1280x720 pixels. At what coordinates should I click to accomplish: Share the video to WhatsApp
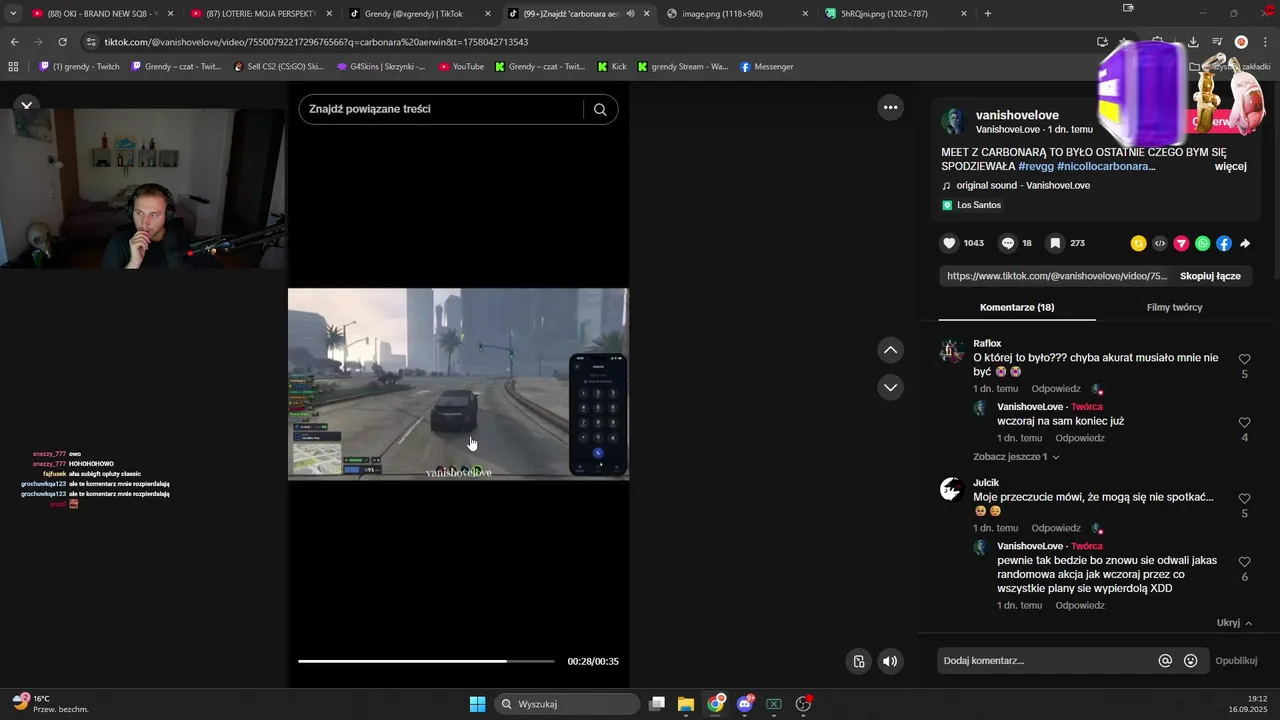pos(1202,243)
